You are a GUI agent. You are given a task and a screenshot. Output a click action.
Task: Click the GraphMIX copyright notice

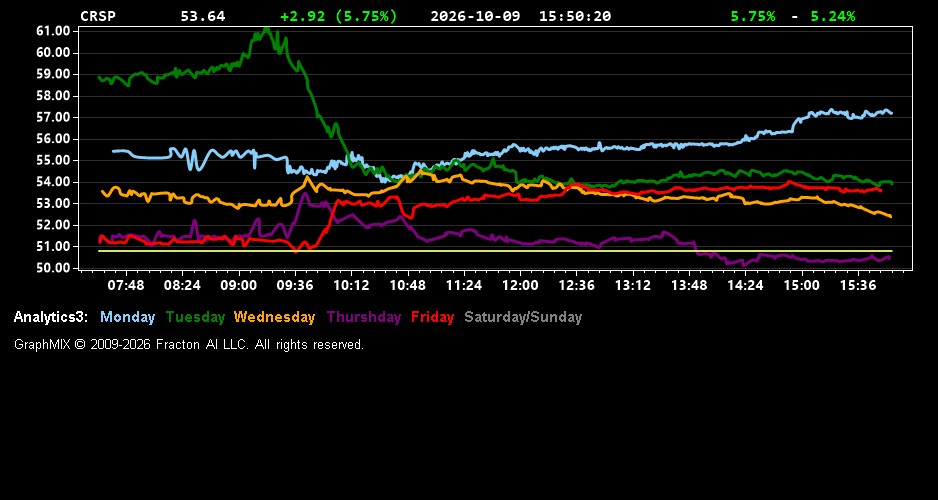(189, 344)
